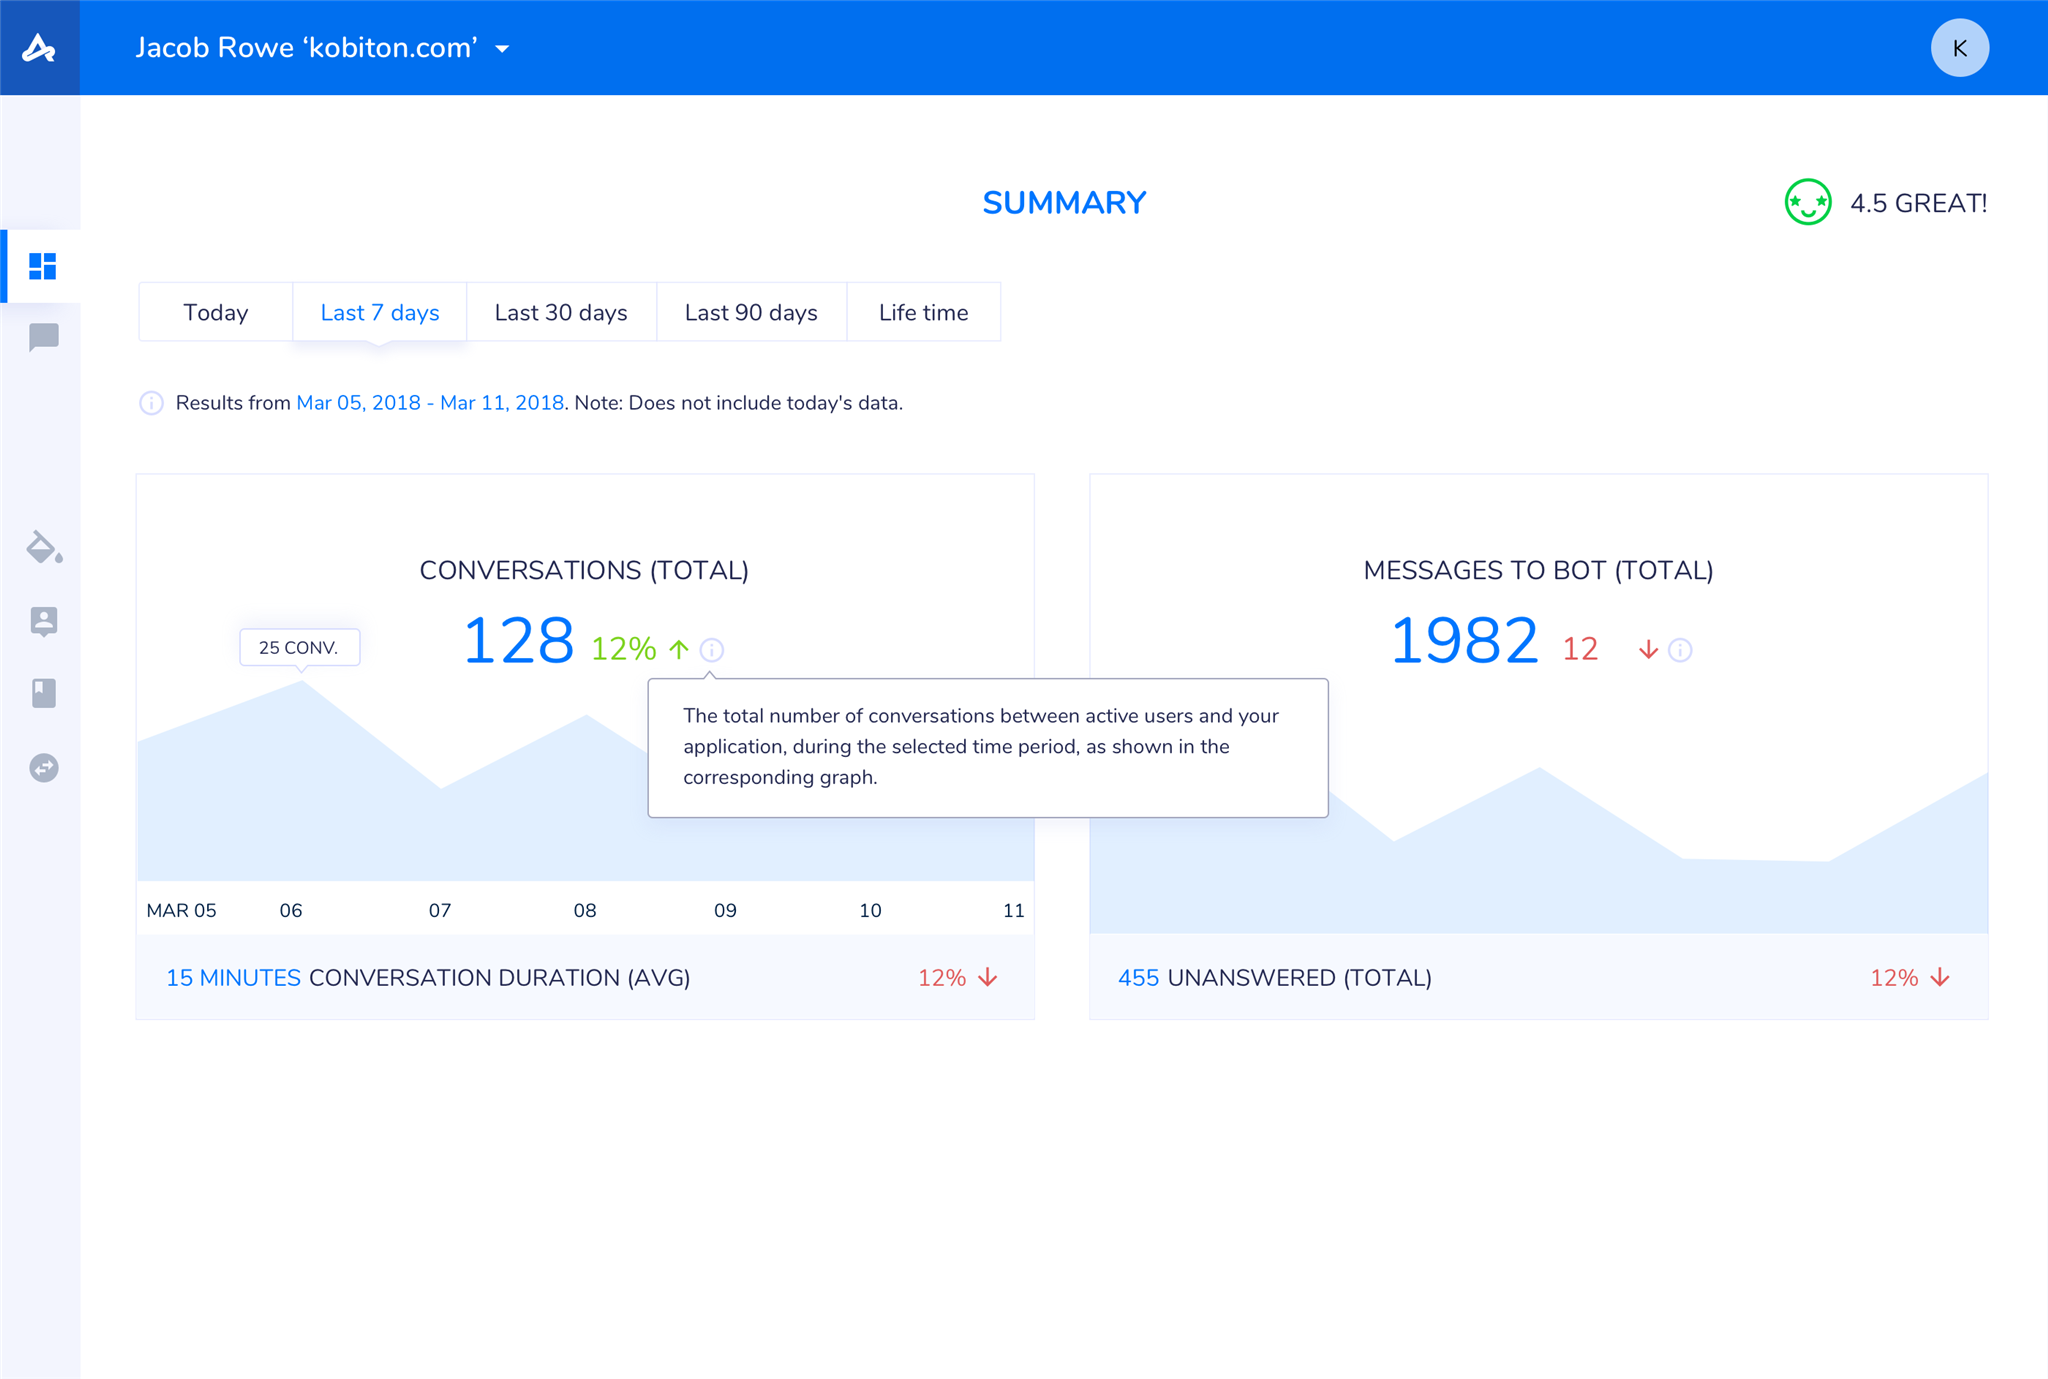Open the contact person icon in sidebar

click(43, 621)
